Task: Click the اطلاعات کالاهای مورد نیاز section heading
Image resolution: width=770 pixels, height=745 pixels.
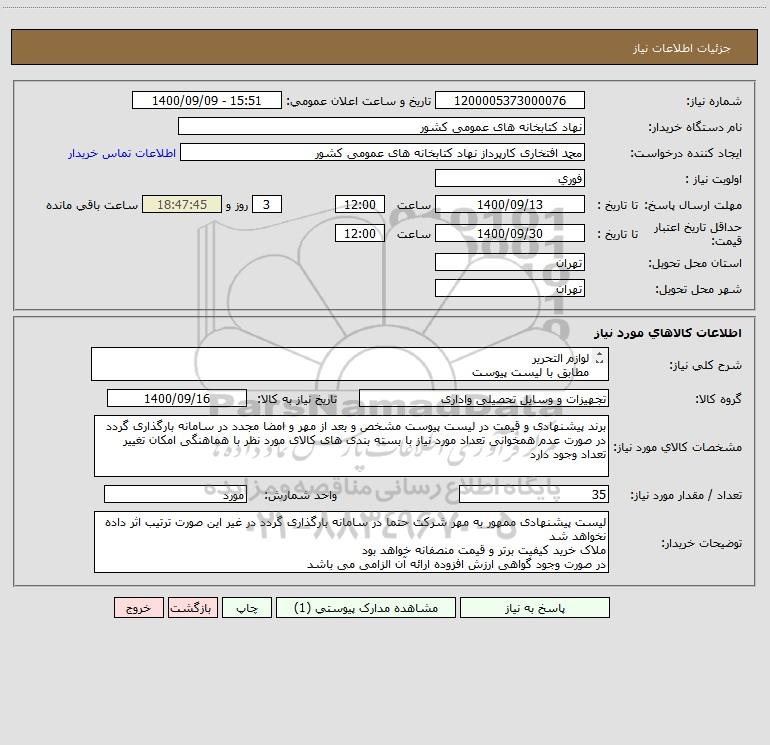Action: pyautogui.click(x=668, y=333)
